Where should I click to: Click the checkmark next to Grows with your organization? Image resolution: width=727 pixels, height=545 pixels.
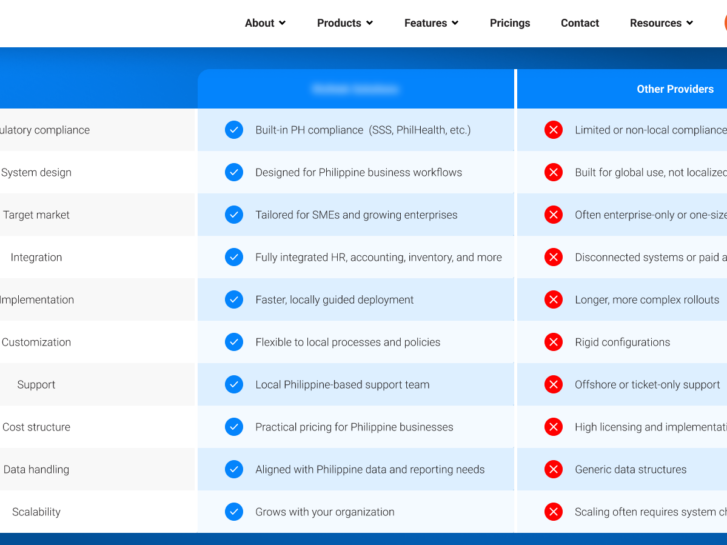[x=234, y=512]
